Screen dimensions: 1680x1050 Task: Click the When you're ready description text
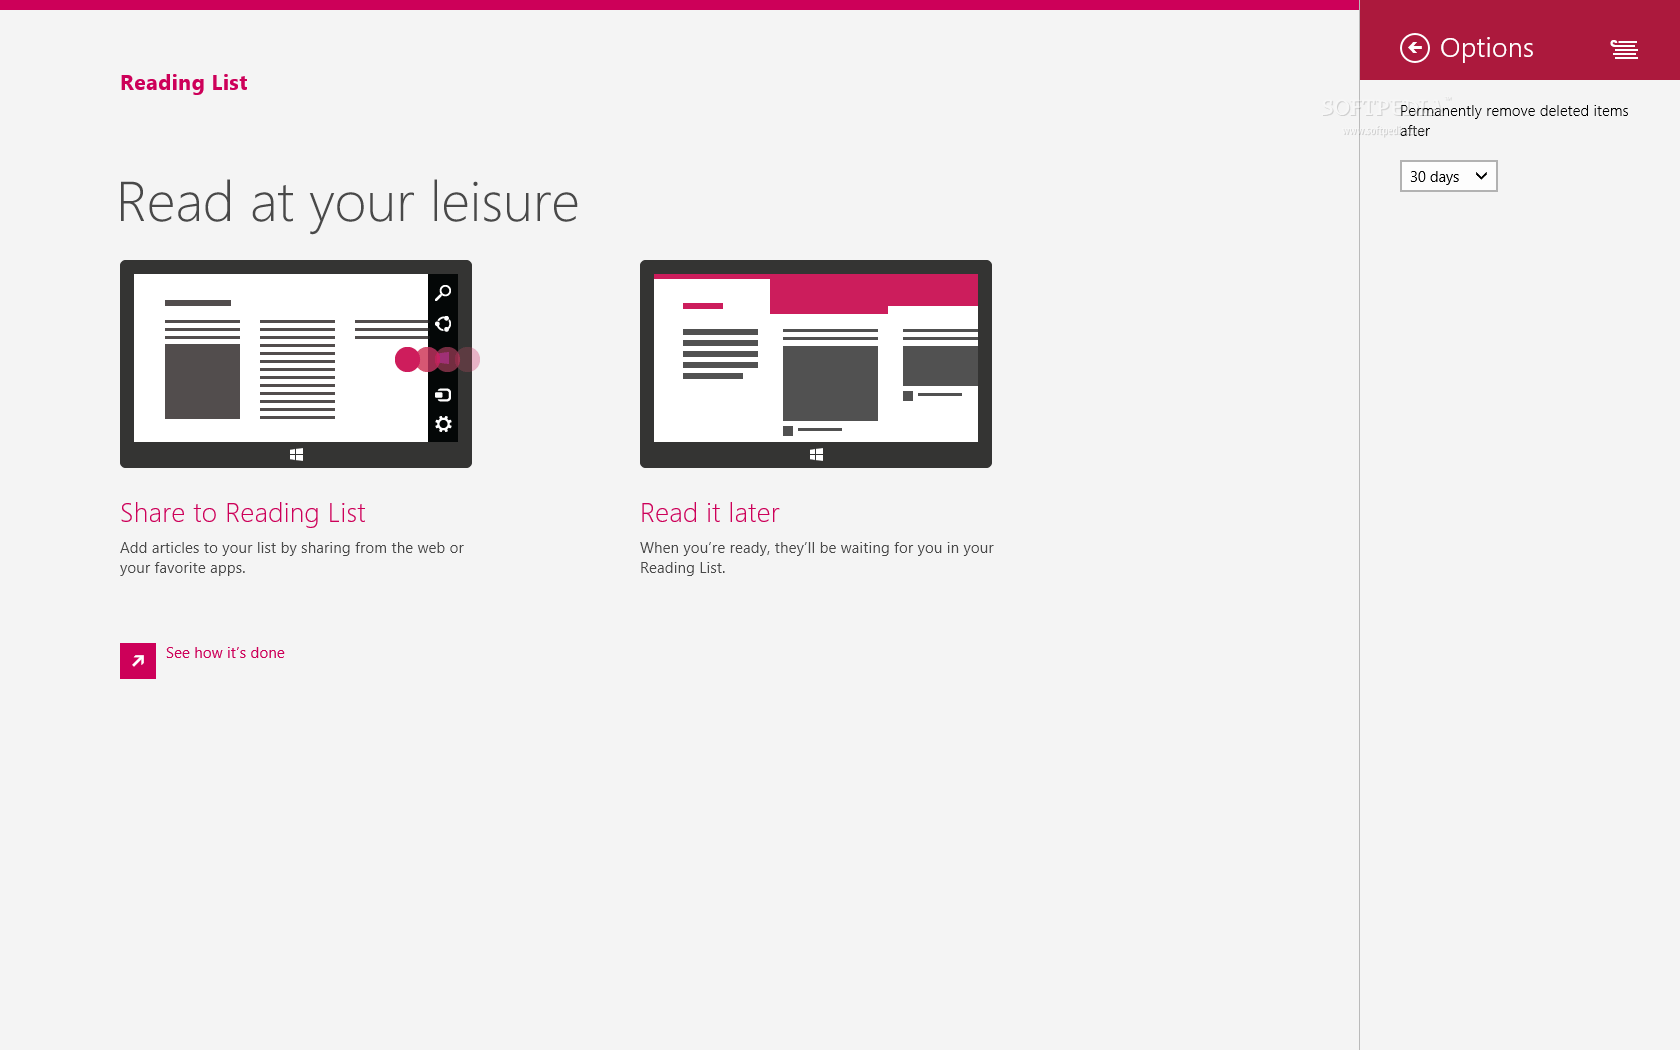coord(817,558)
